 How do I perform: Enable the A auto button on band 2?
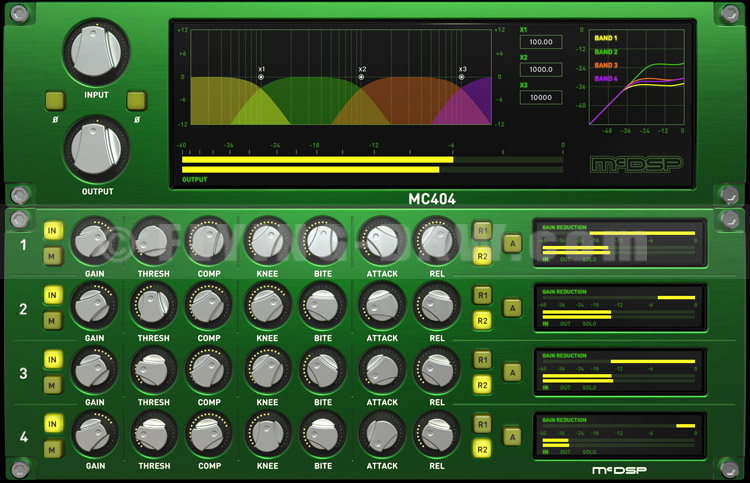pos(512,308)
